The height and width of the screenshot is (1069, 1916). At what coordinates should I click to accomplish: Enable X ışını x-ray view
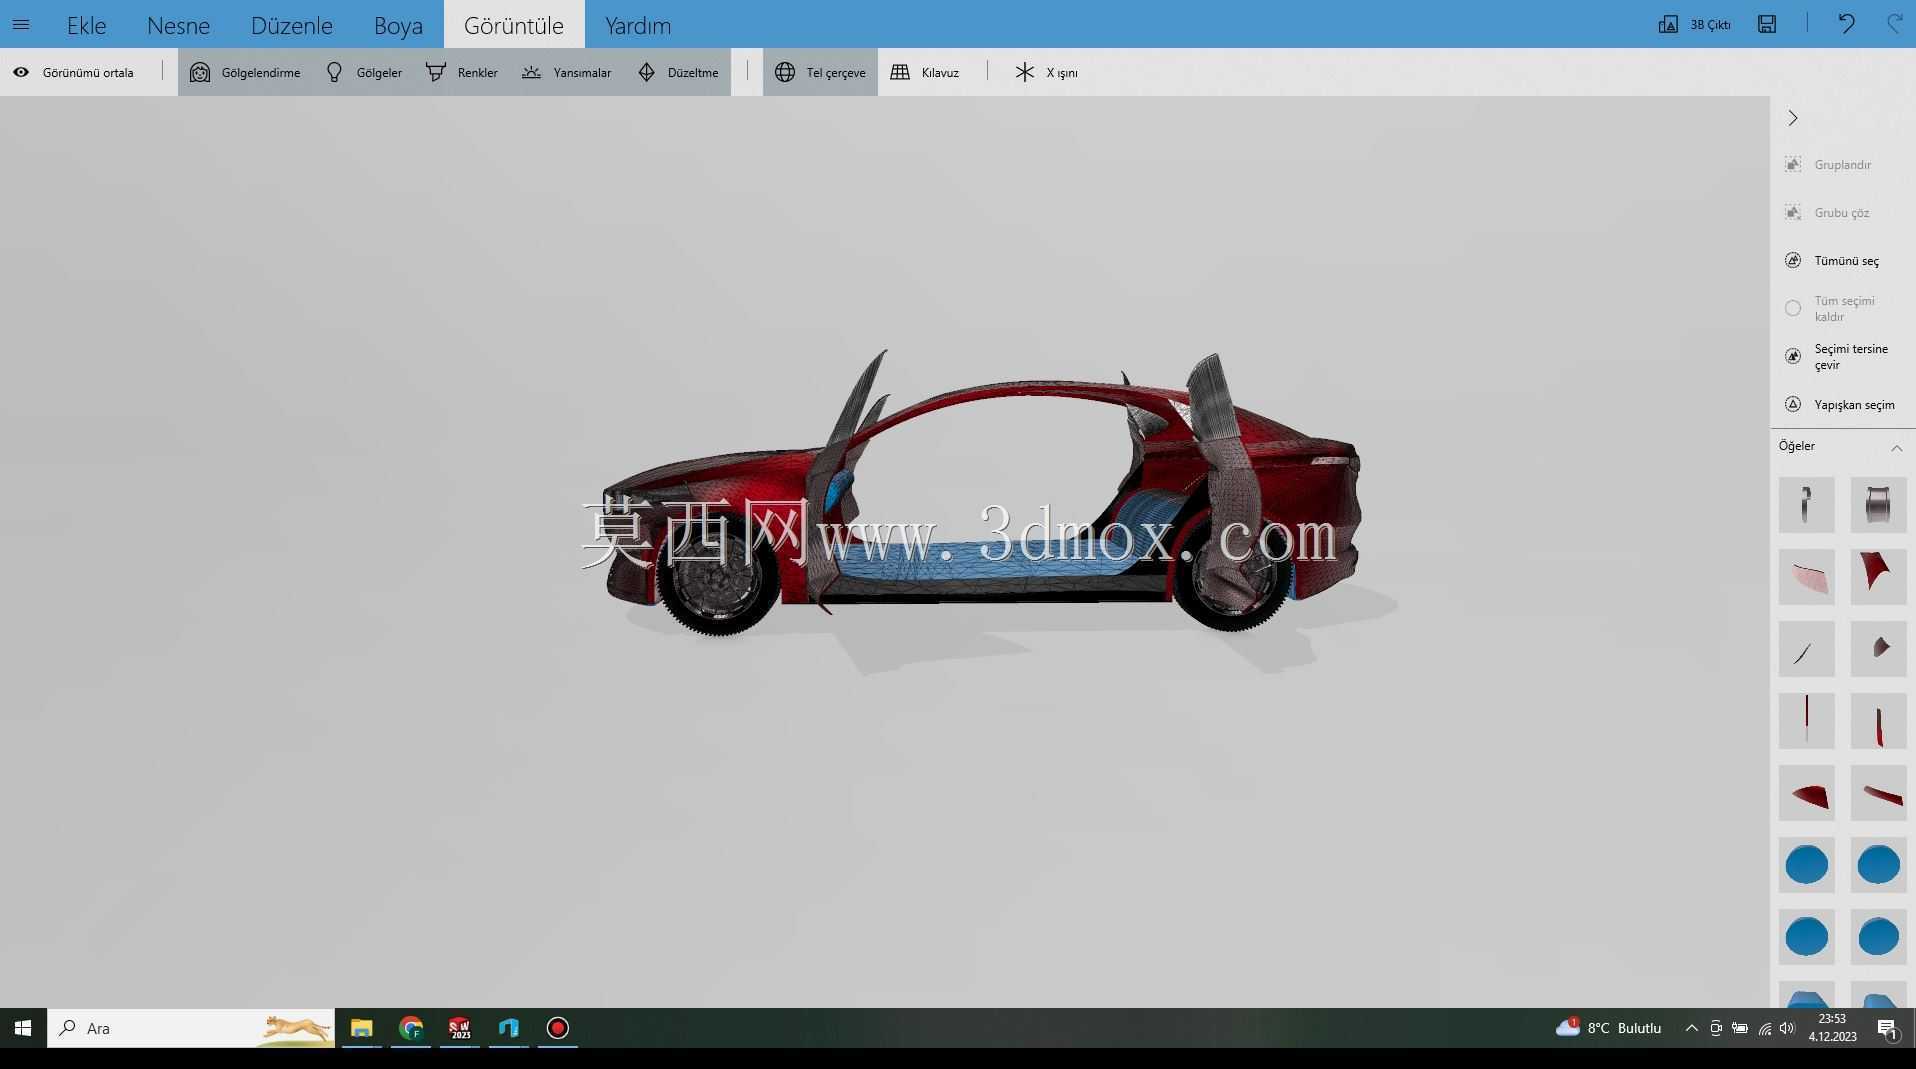(x=1046, y=72)
